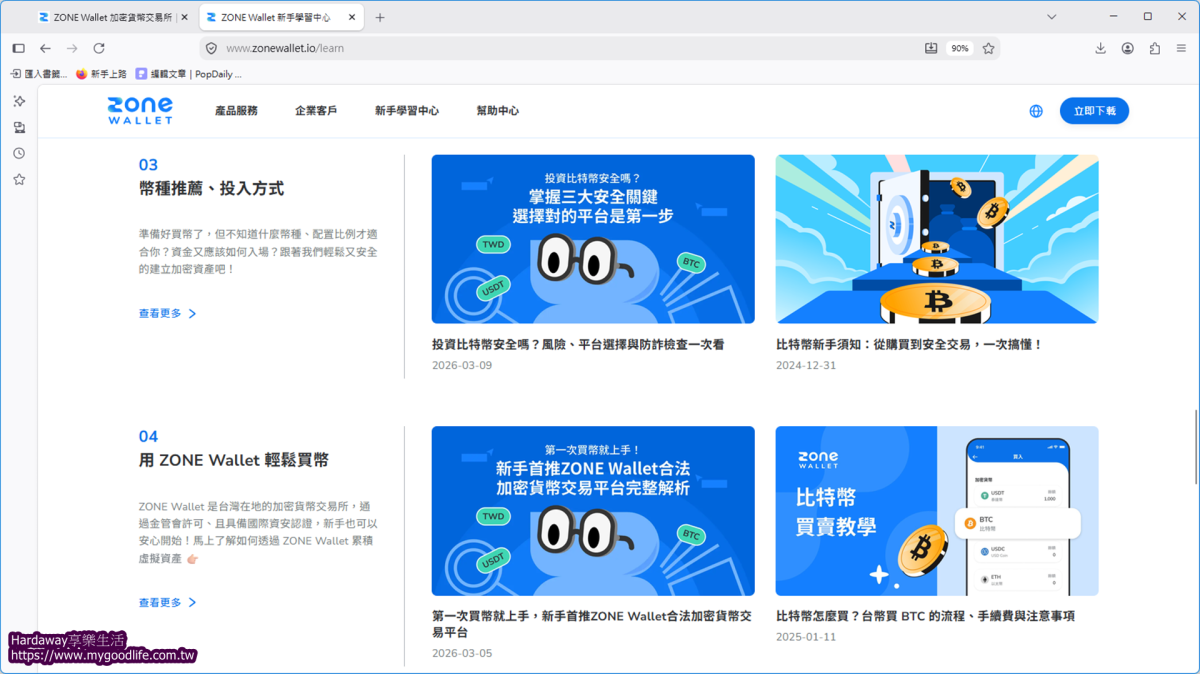Open sidebar history clock icon
The image size is (1200, 674).
[x=19, y=153]
